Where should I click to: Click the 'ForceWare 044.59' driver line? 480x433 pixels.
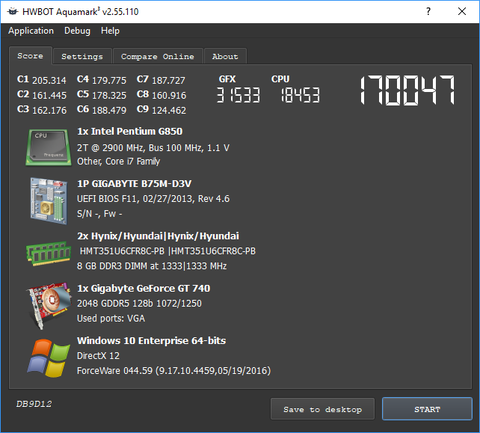tap(174, 371)
